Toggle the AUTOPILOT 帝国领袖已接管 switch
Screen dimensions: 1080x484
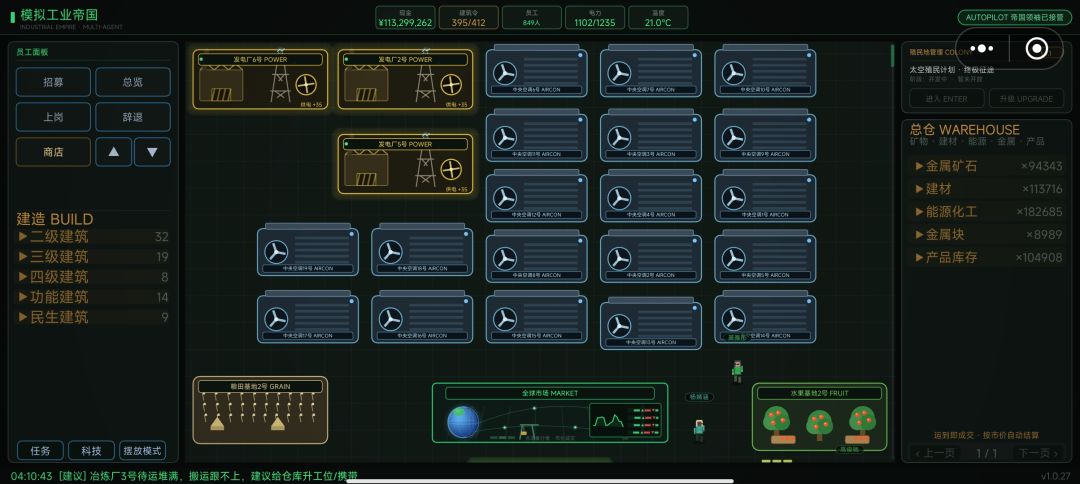pyautogui.click(x=1015, y=18)
